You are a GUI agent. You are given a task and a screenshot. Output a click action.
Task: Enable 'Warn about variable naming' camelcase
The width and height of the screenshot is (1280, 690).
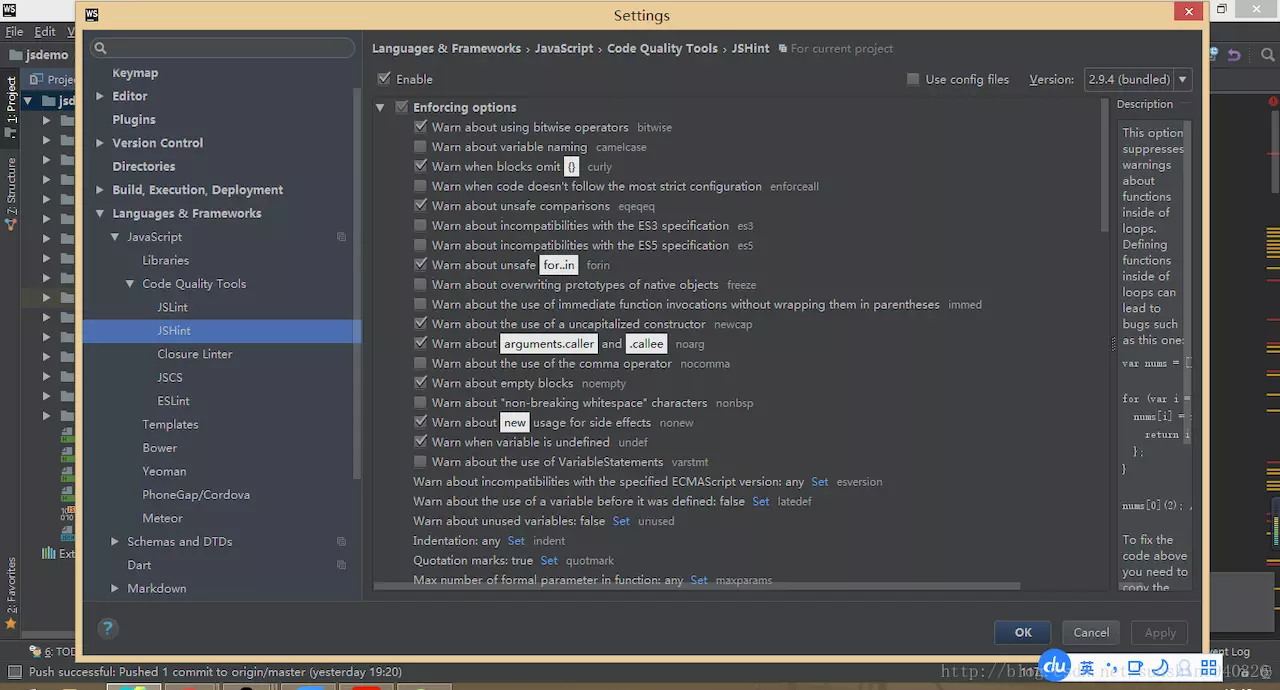pos(421,147)
